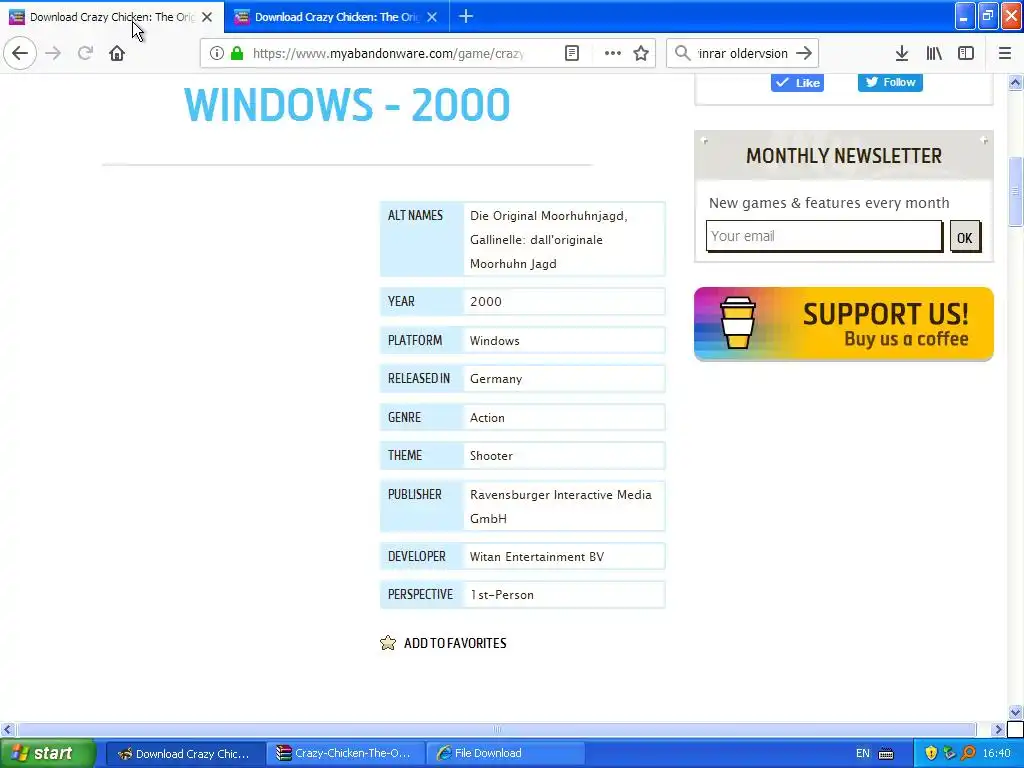The height and width of the screenshot is (768, 1024).
Task: Click the horizontal scrollbar thumb
Action: point(496,729)
